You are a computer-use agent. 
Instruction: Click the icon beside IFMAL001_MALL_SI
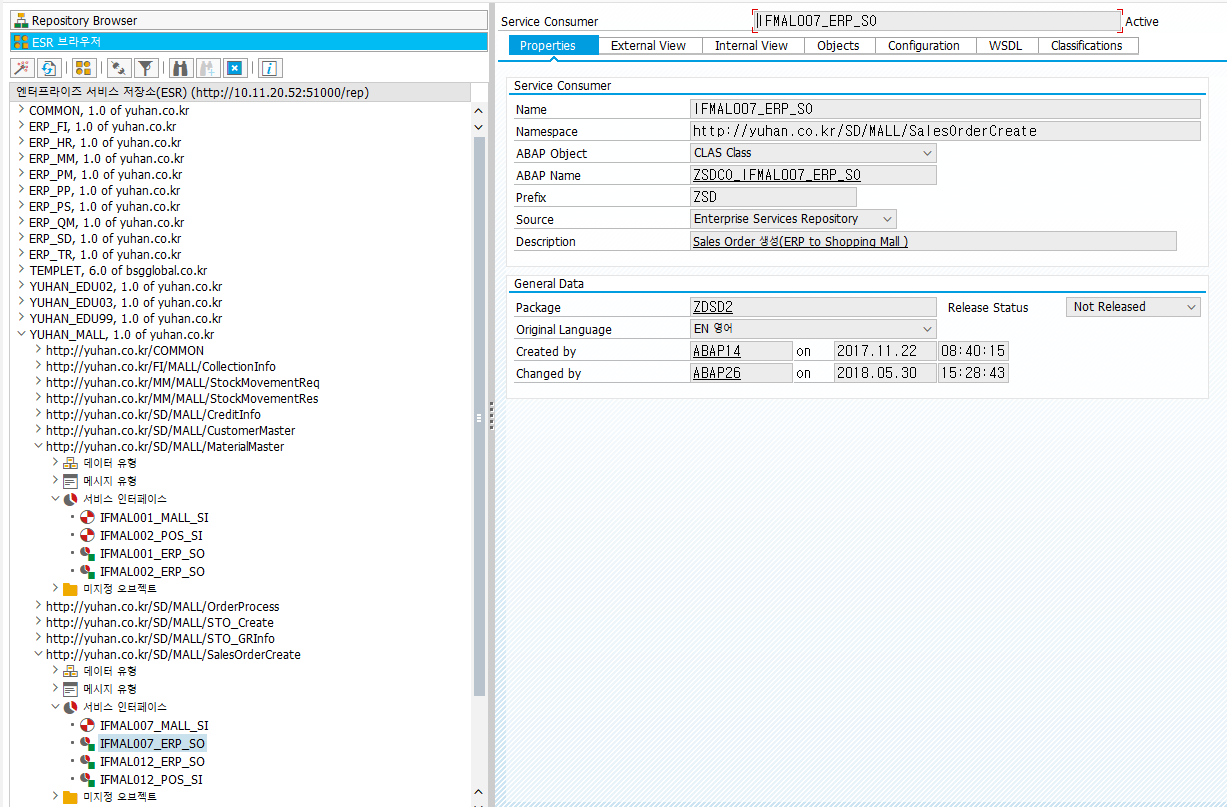[87, 517]
